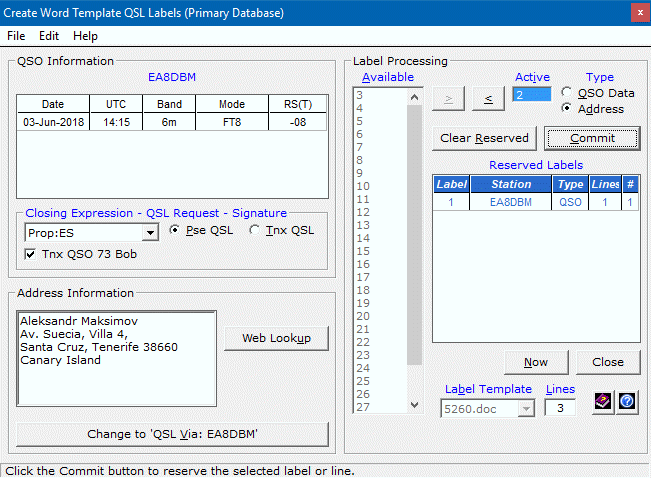Click the Now button

(536, 362)
